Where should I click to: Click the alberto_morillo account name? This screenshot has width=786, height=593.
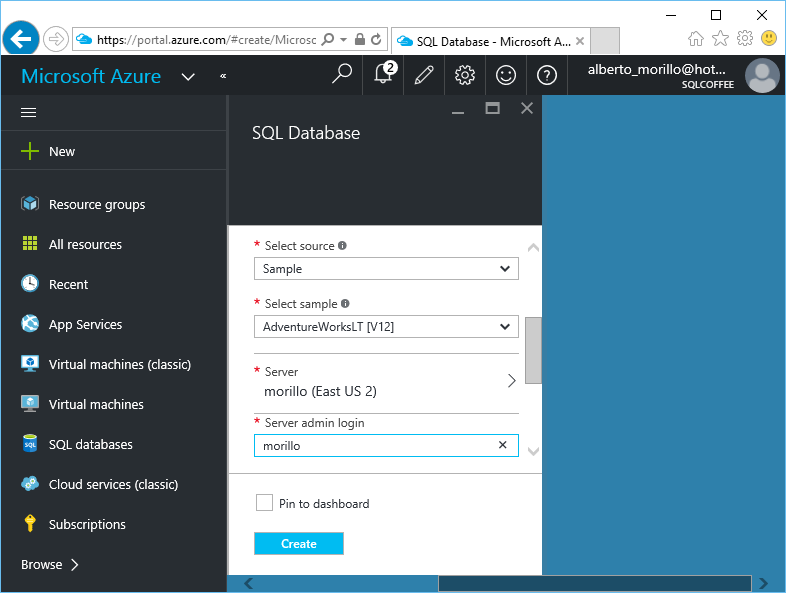[x=656, y=69]
